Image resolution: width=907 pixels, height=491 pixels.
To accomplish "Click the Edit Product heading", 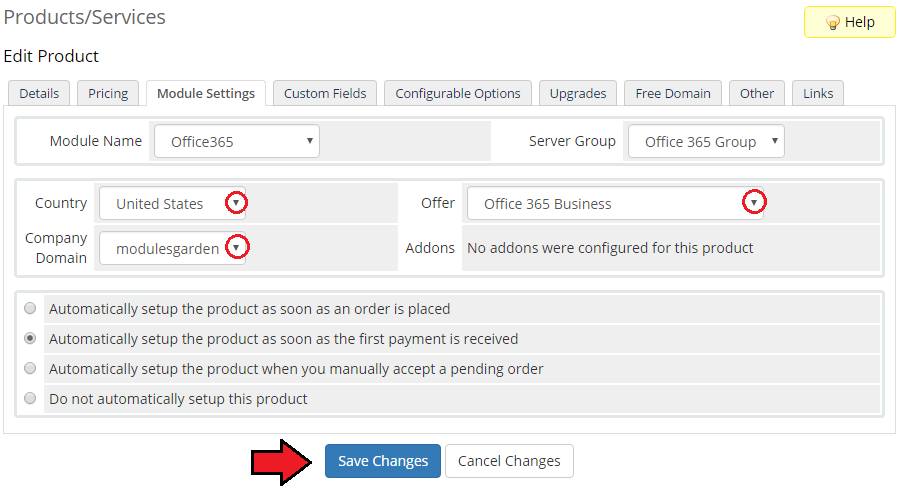I will 51,56.
